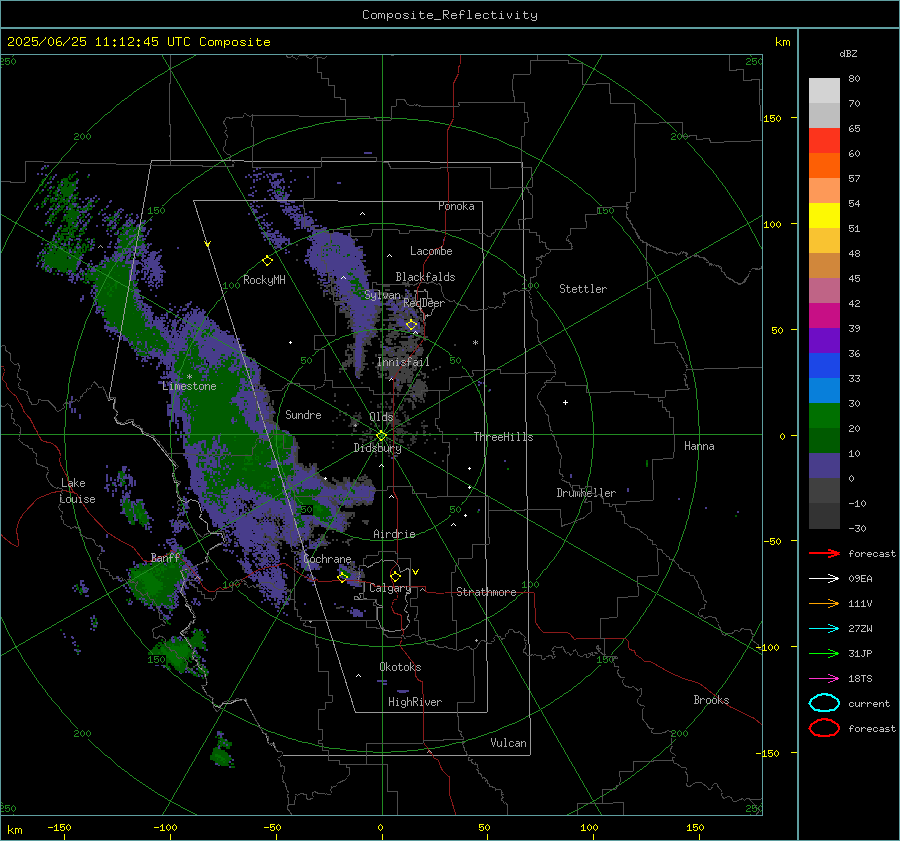Click the Blackfalds label
The image size is (900, 841).
click(x=425, y=277)
